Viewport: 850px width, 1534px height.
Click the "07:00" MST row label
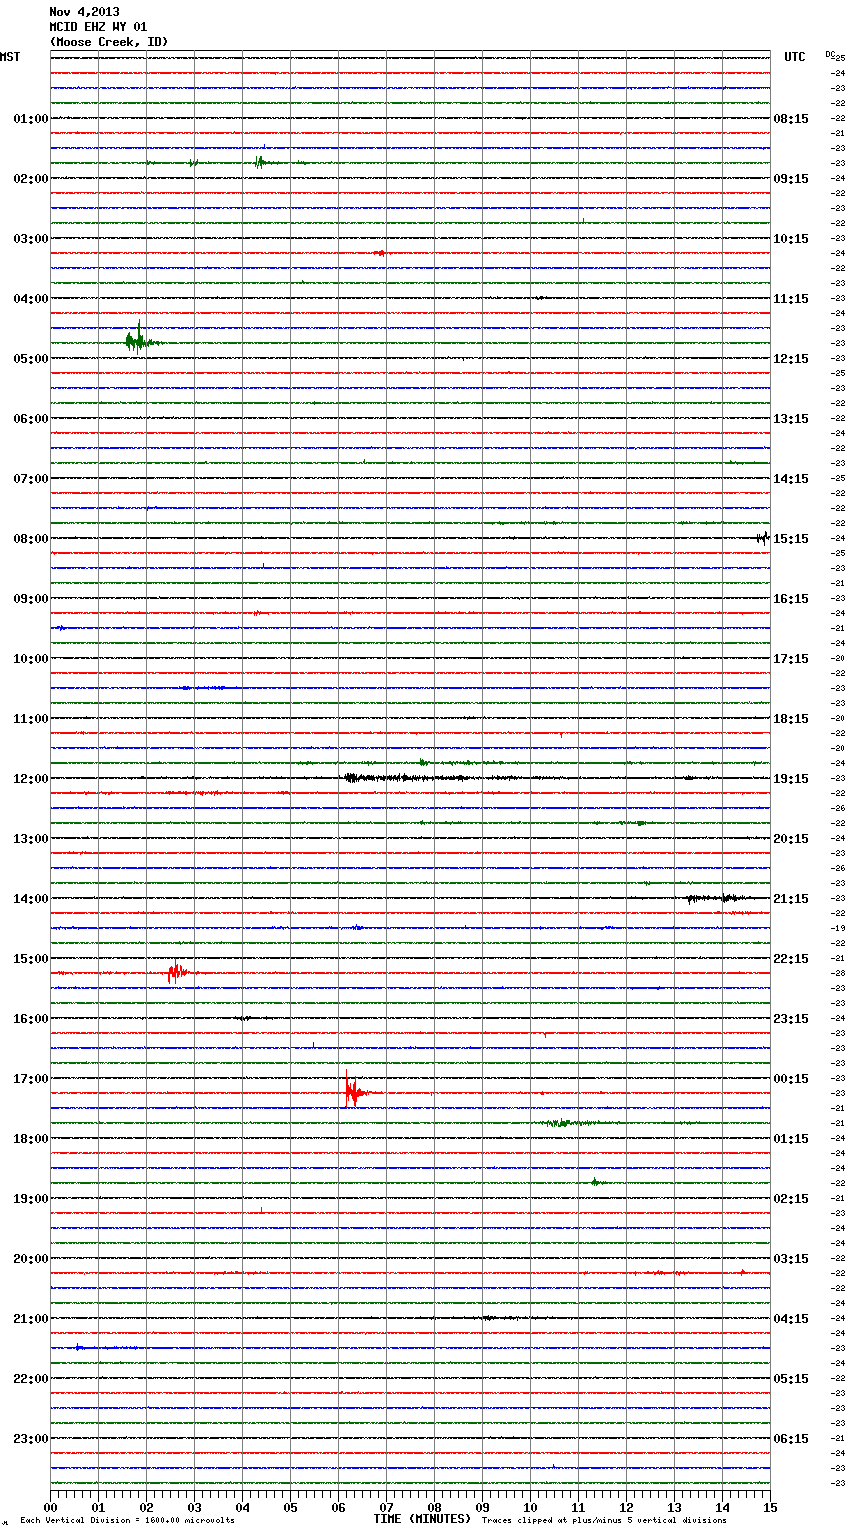[x=31, y=479]
